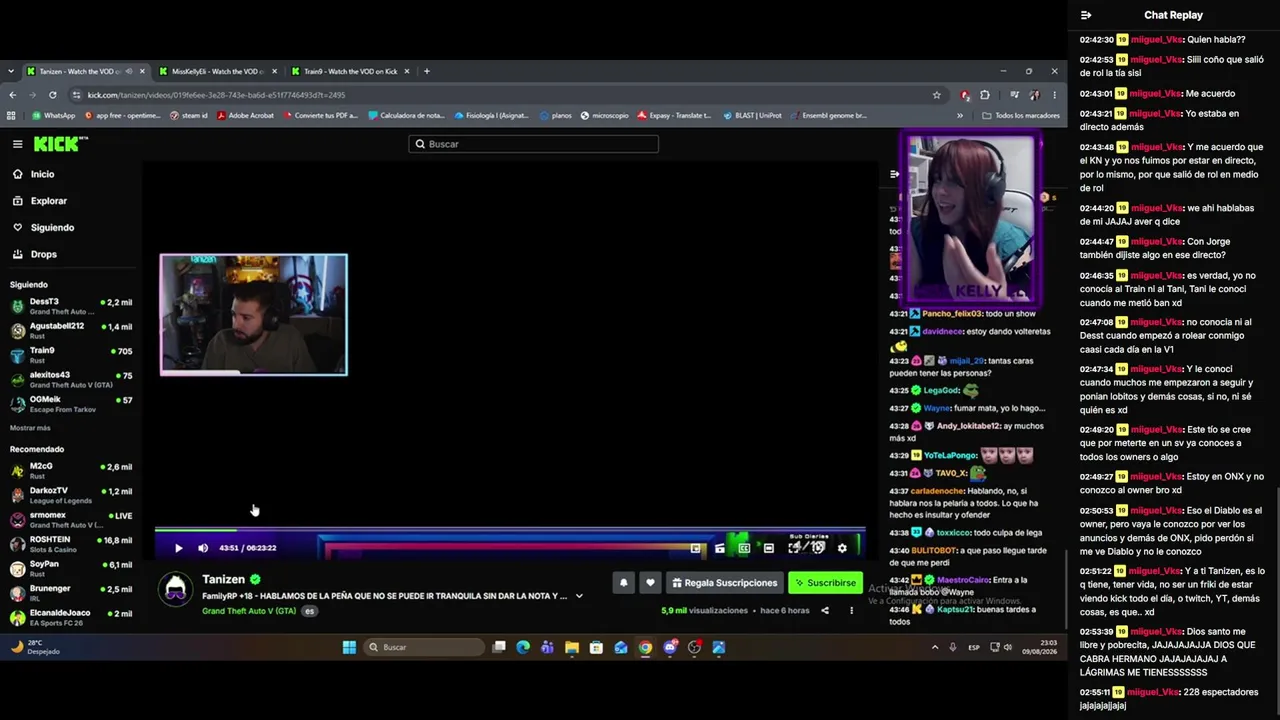Image resolution: width=1280 pixels, height=720 pixels.
Task: Toggle theater mode in video player
Action: coord(768,548)
